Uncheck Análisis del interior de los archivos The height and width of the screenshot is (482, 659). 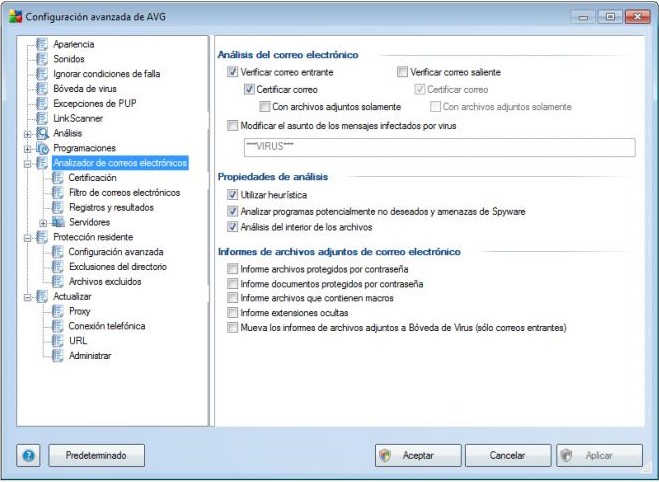click(x=232, y=227)
